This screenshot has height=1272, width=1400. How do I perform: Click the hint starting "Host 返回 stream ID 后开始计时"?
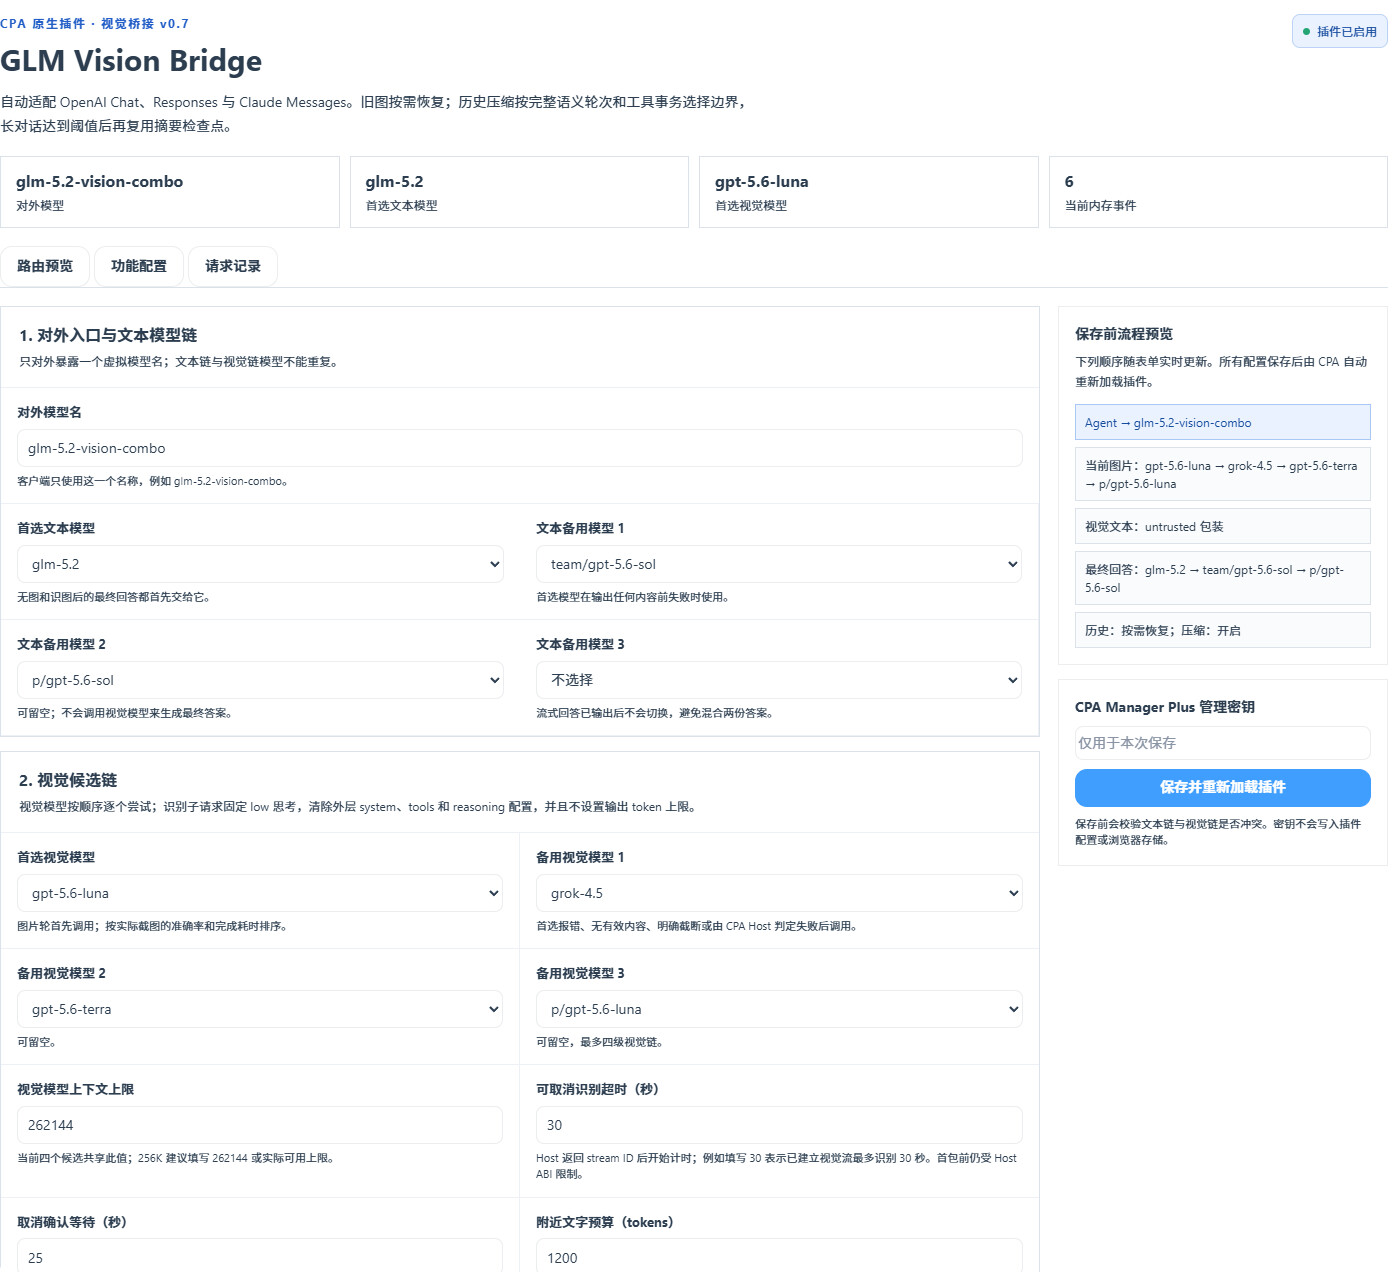(x=777, y=1166)
